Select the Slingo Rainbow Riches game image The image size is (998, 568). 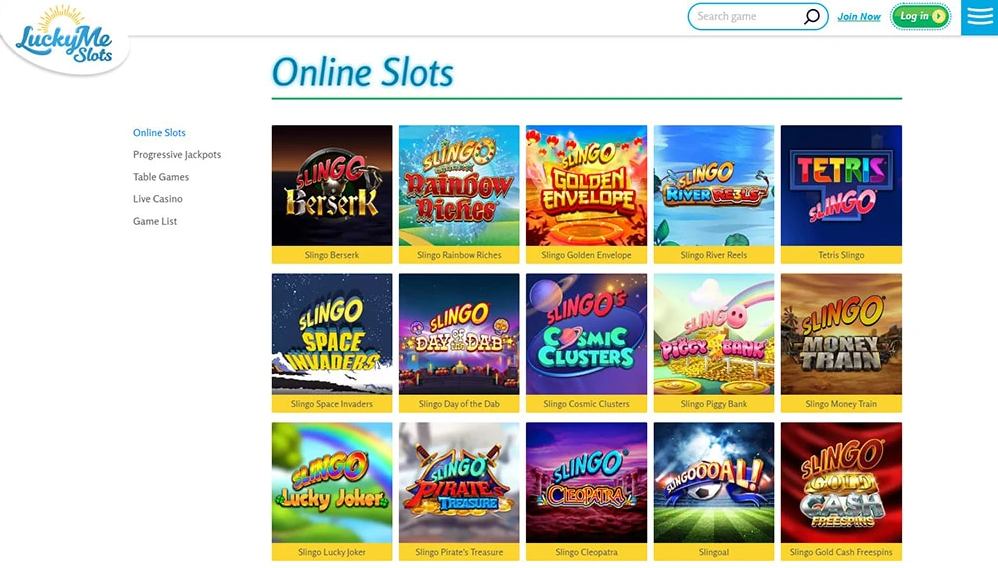[459, 185]
